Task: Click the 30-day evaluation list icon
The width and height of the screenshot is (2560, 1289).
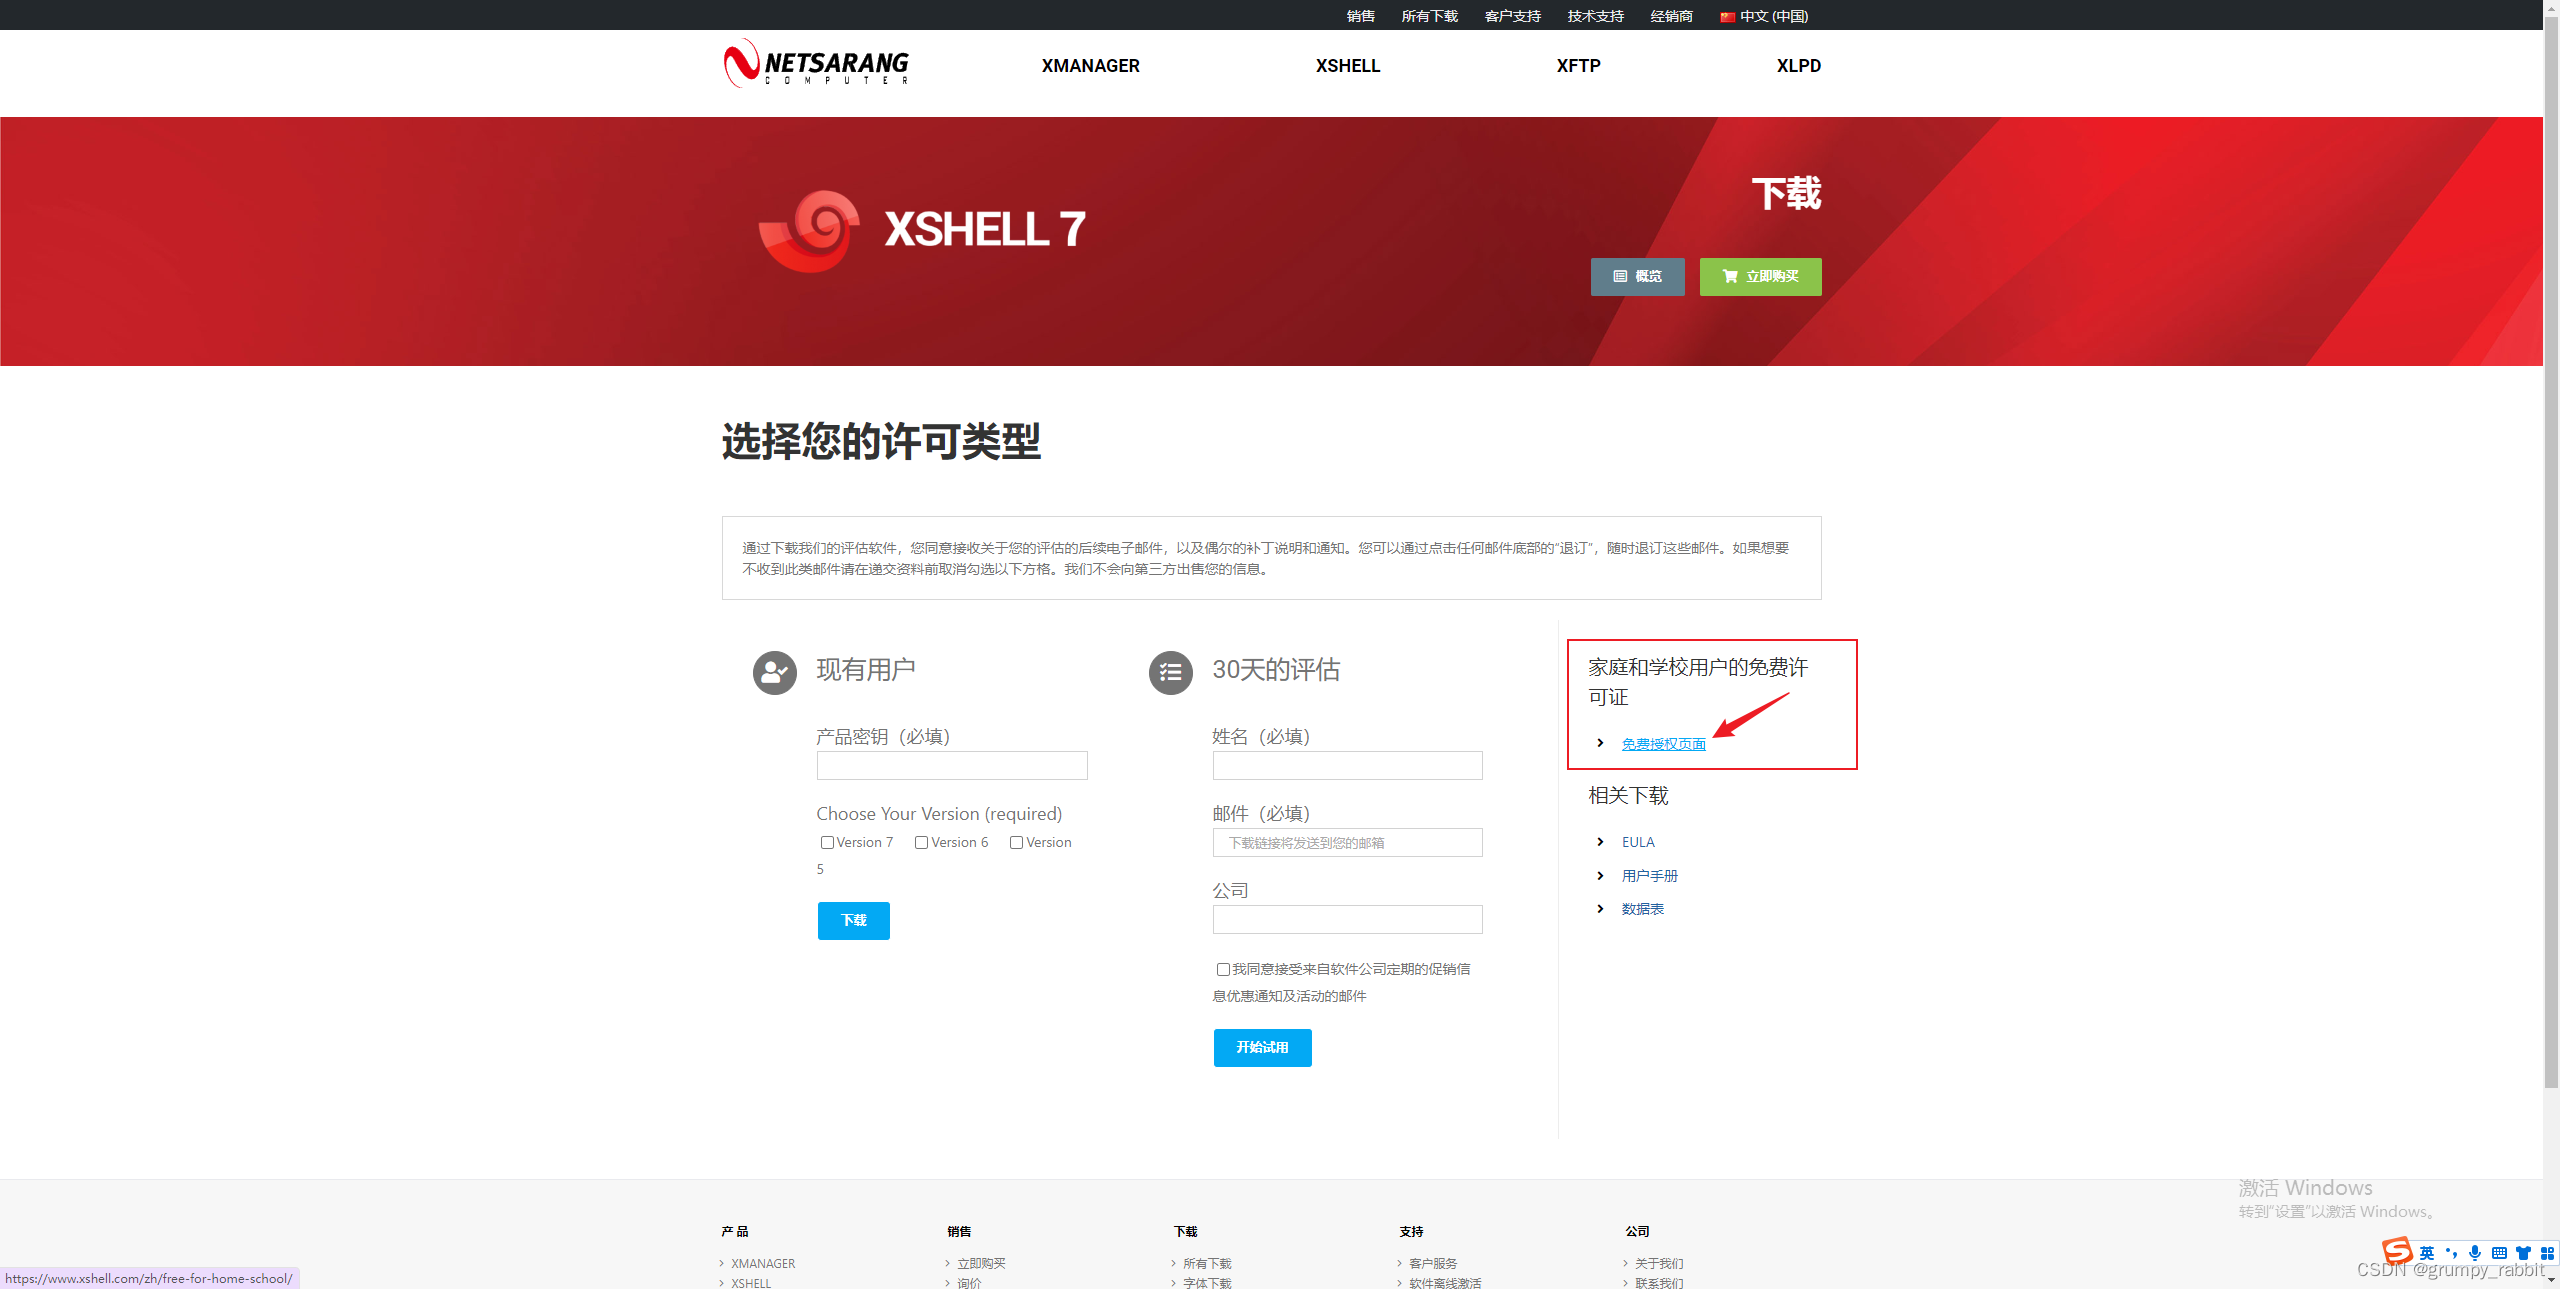Action: pyautogui.click(x=1170, y=673)
